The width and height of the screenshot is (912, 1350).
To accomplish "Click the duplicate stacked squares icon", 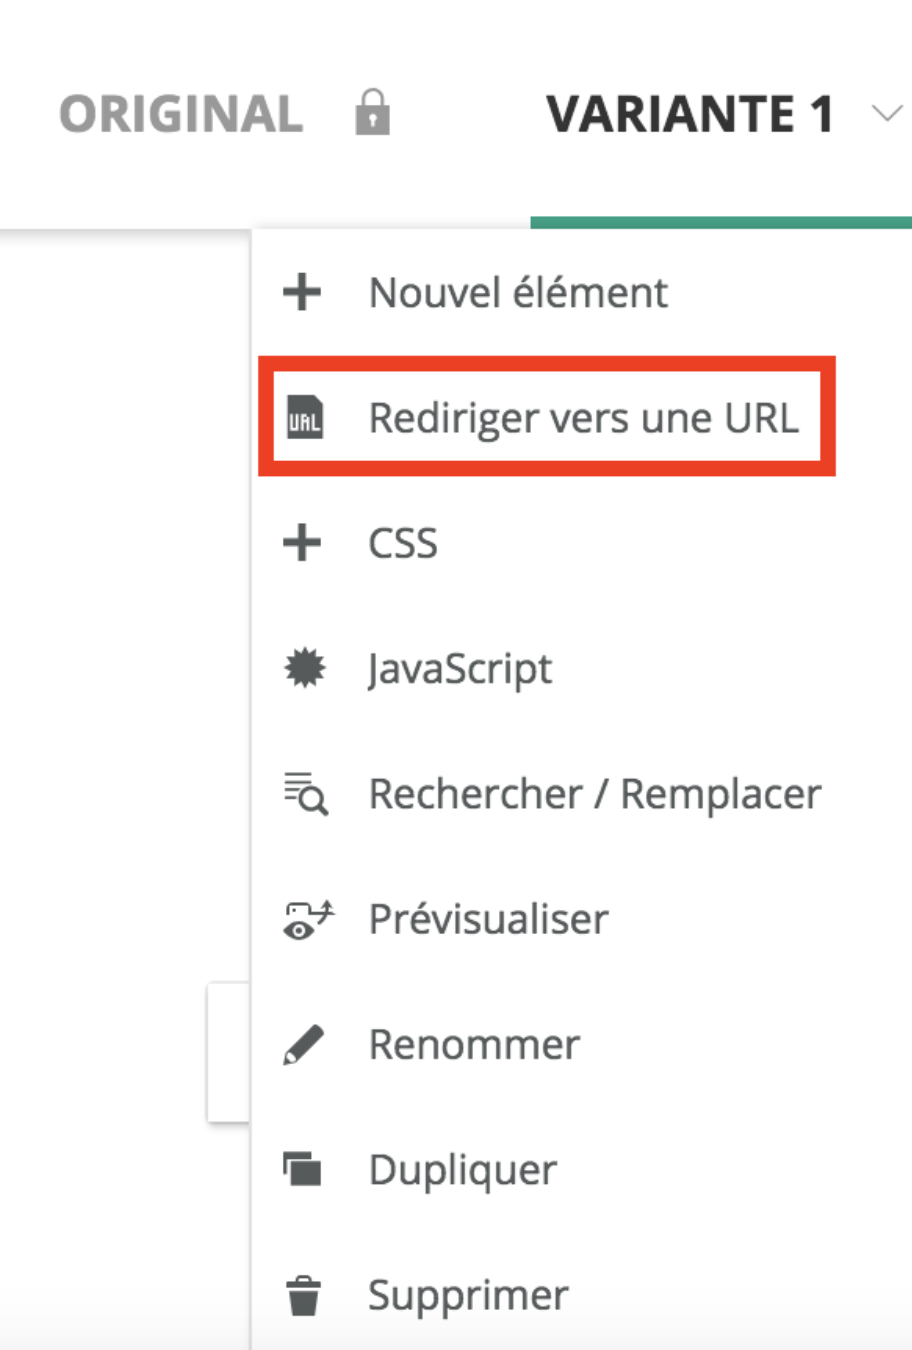I will pos(302,1169).
